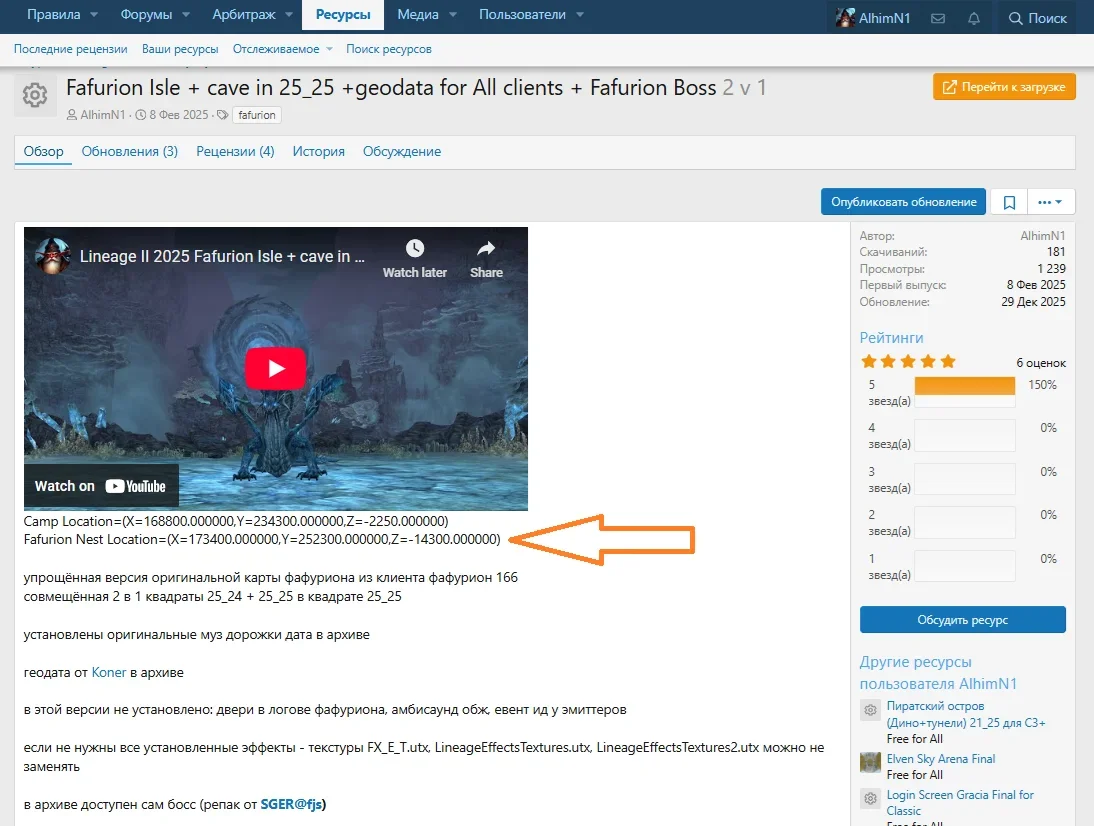
Task: Click Fafurion Nest Location coordinates text
Action: coord(262,539)
